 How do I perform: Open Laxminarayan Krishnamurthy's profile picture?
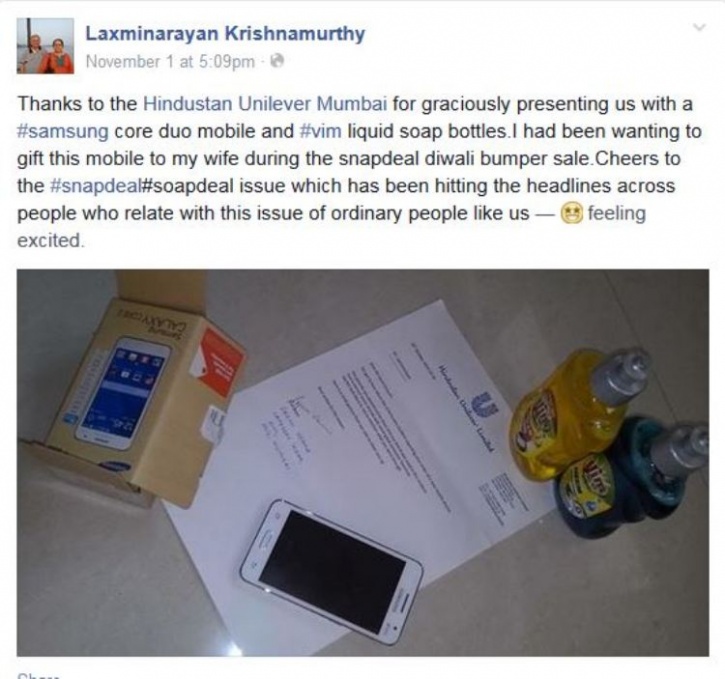tap(45, 46)
